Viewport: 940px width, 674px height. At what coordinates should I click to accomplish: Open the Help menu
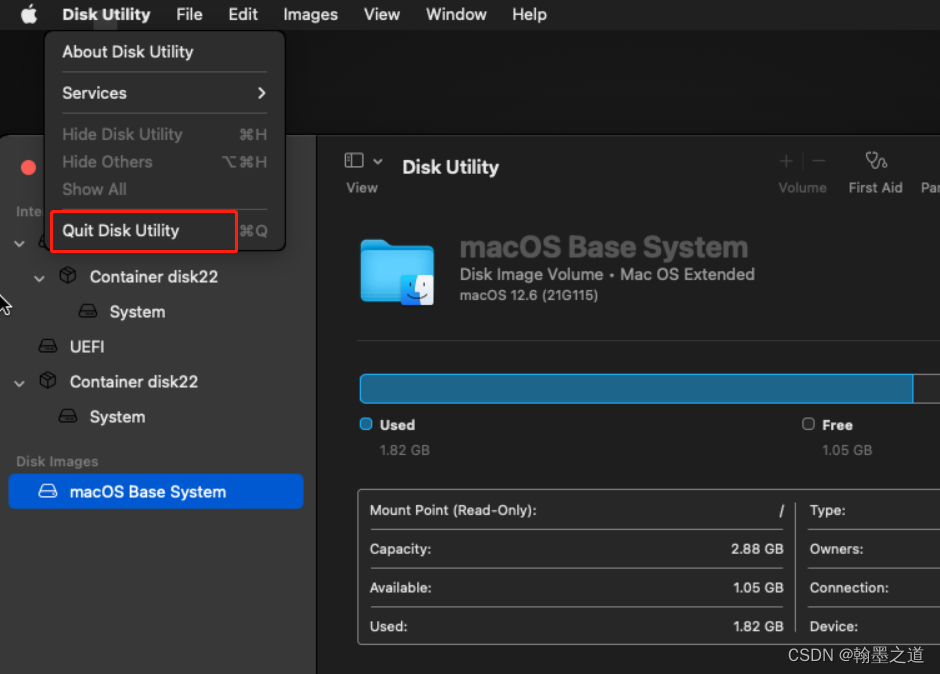coord(529,14)
